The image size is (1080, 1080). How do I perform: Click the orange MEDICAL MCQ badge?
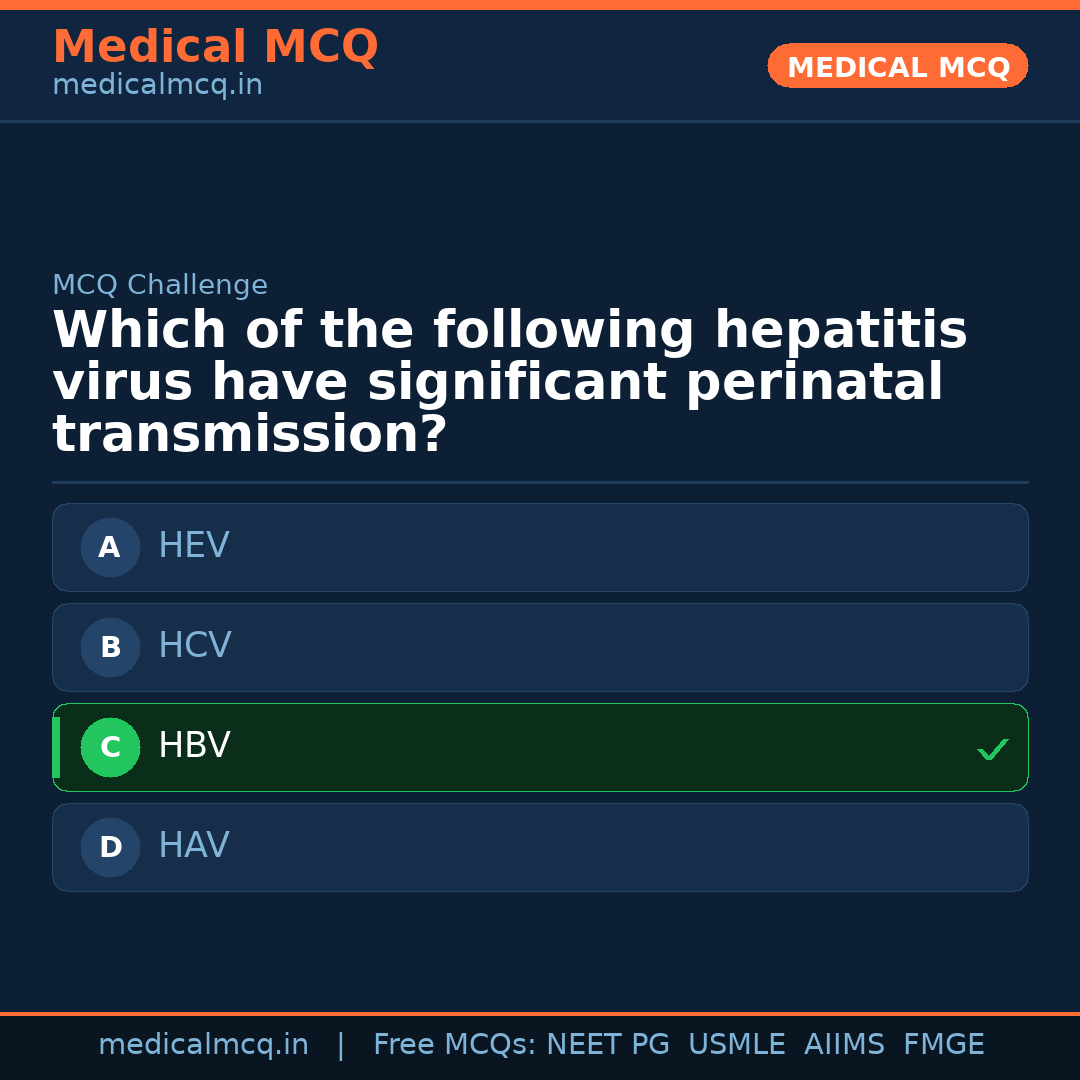point(897,66)
